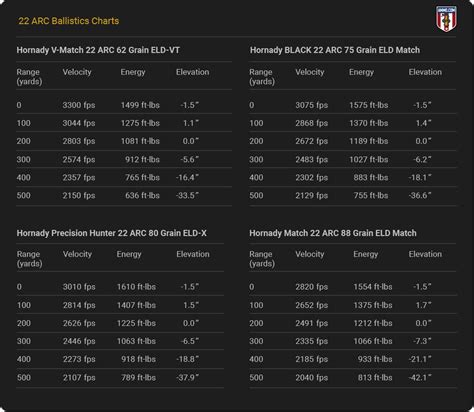Click the 2335 fps velocity value
This screenshot has height=412, width=474.
(312, 341)
